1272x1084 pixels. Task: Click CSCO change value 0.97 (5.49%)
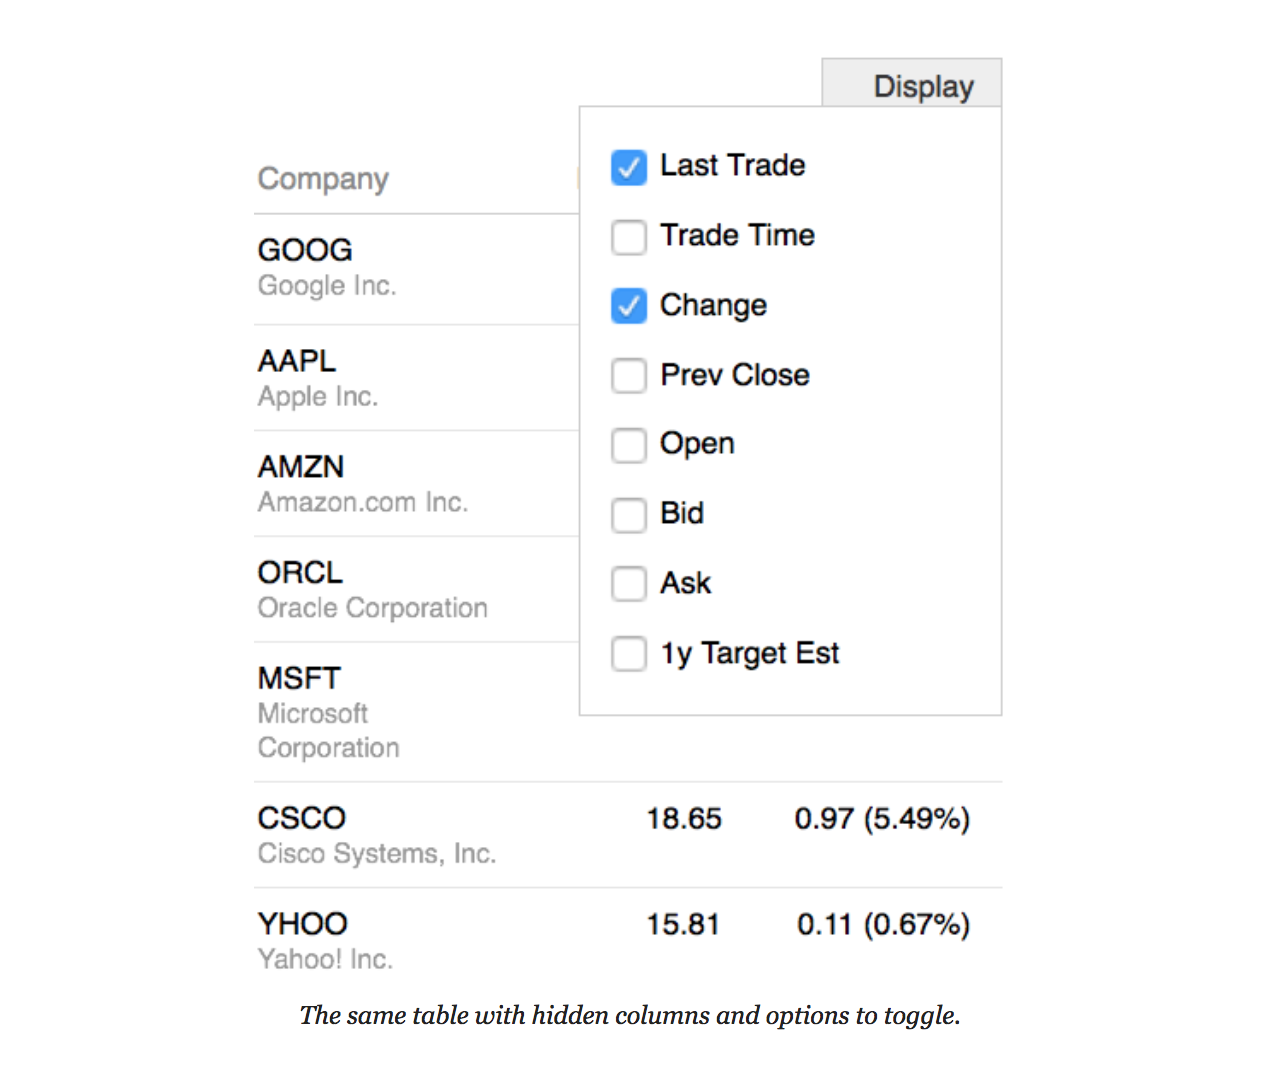882,819
